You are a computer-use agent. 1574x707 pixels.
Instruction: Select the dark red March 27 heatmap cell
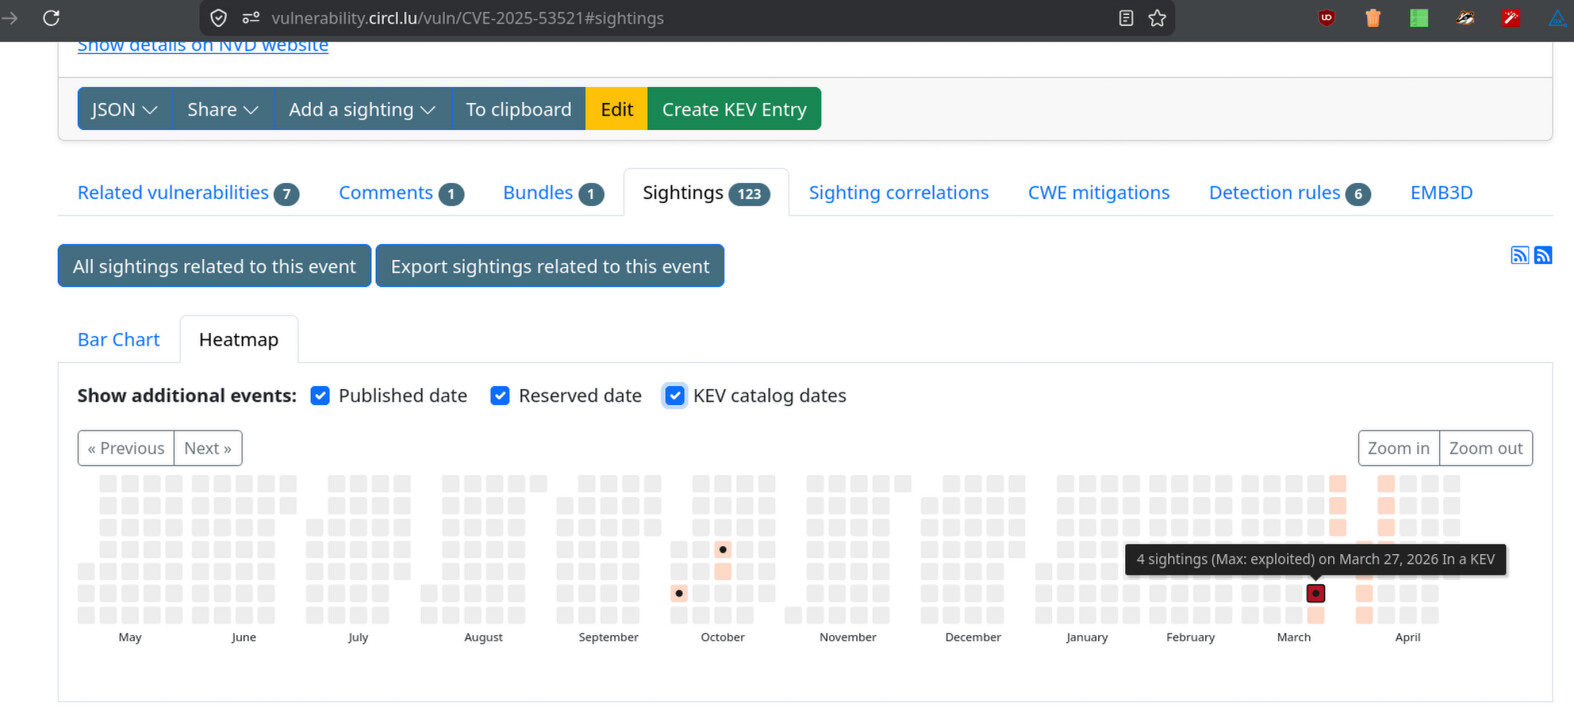tap(1315, 594)
